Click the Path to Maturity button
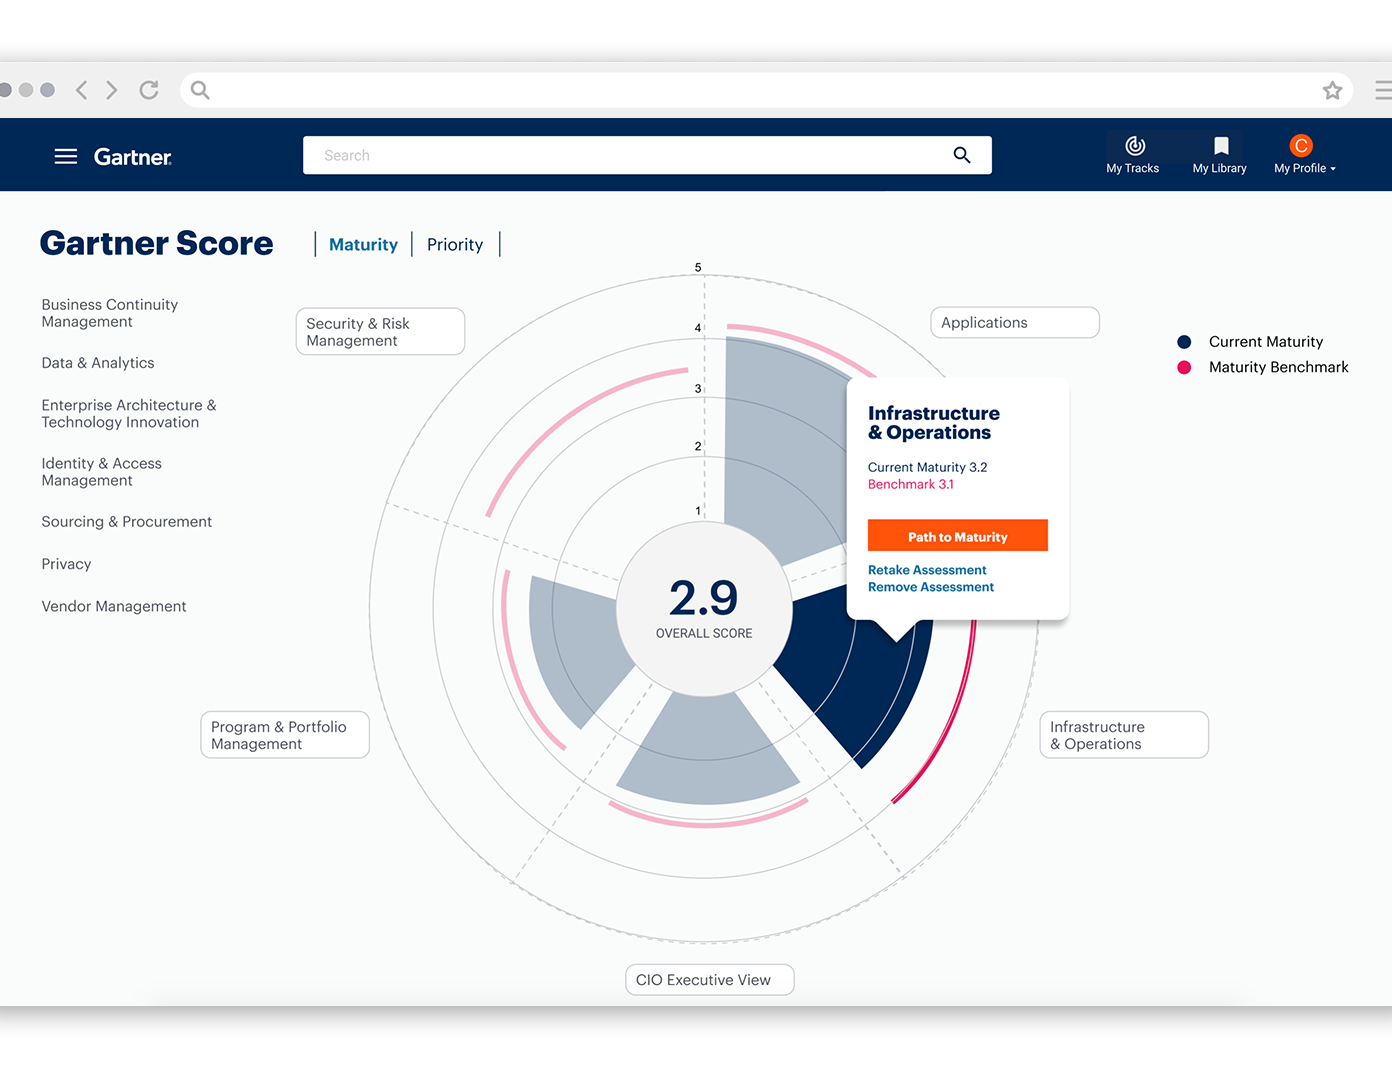Screen dimensions: 1392x1089 [958, 536]
